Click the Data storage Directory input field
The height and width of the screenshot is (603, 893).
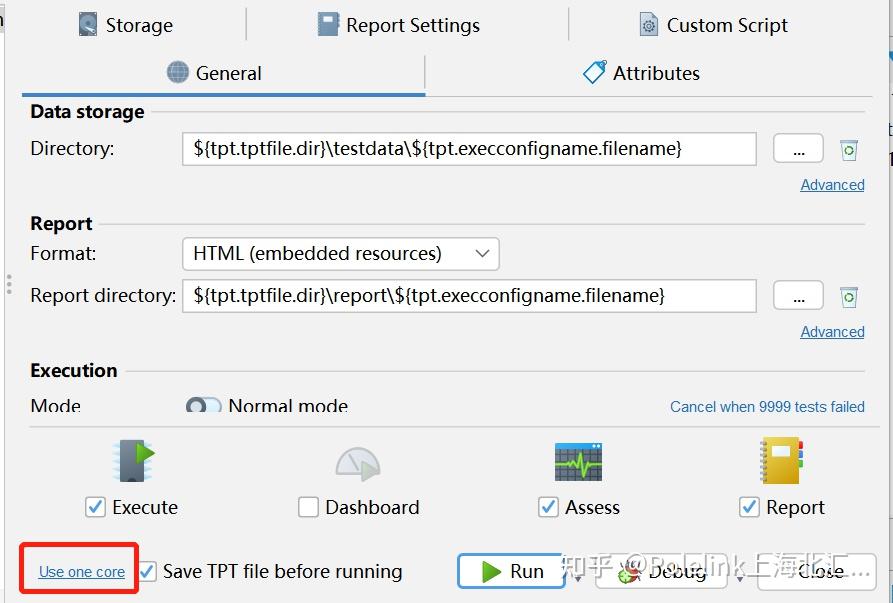click(x=469, y=149)
